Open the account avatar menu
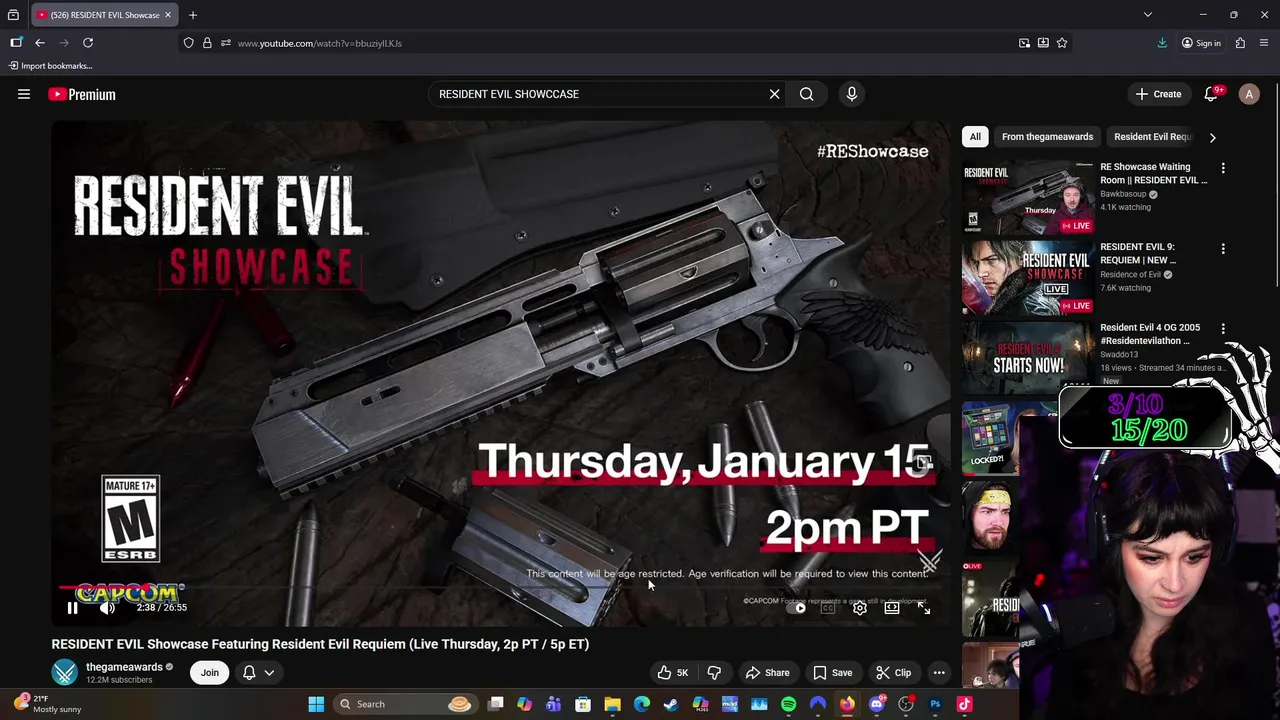This screenshot has width=1280, height=720. pos(1249,94)
